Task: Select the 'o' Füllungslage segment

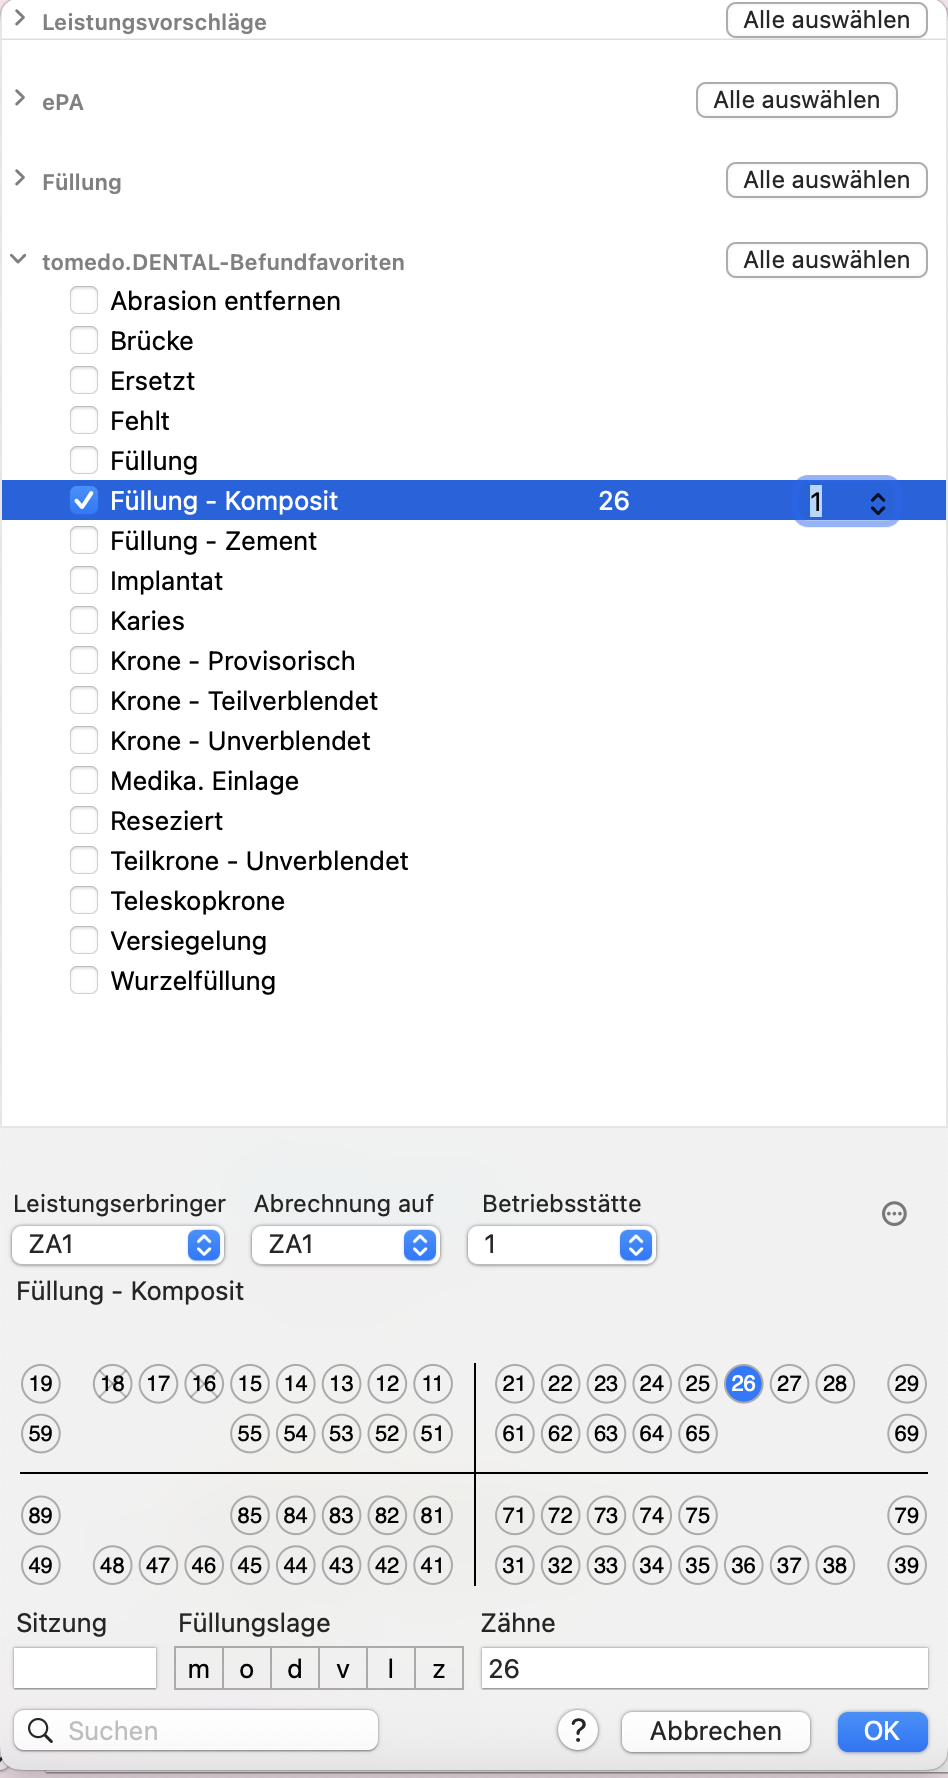Action: tap(246, 1669)
